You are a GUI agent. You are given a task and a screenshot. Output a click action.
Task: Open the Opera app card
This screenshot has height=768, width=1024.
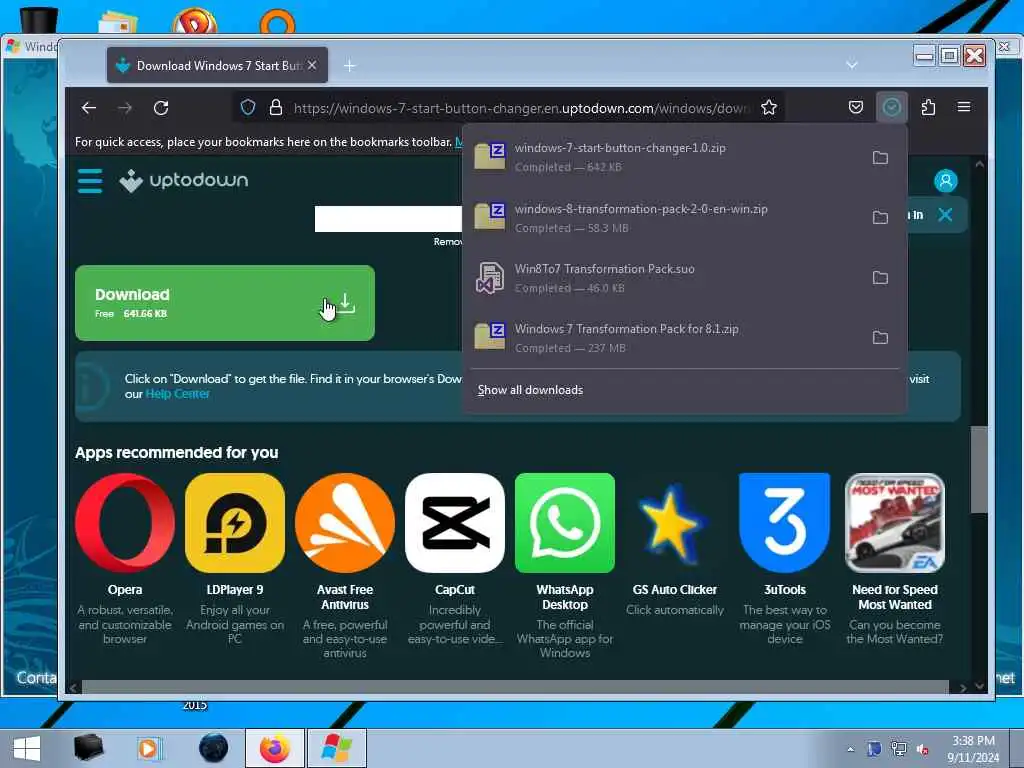pos(125,559)
